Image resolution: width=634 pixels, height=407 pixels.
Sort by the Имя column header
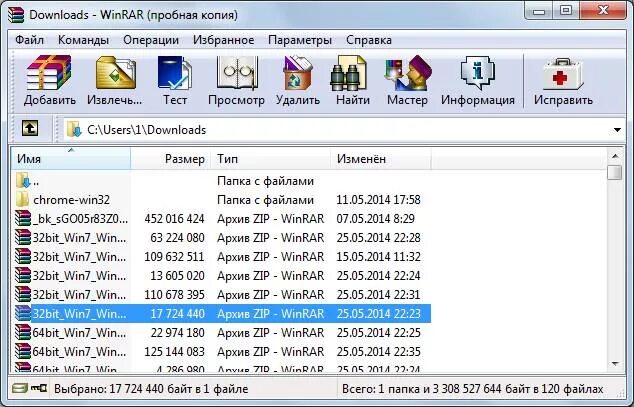[x=71, y=158]
